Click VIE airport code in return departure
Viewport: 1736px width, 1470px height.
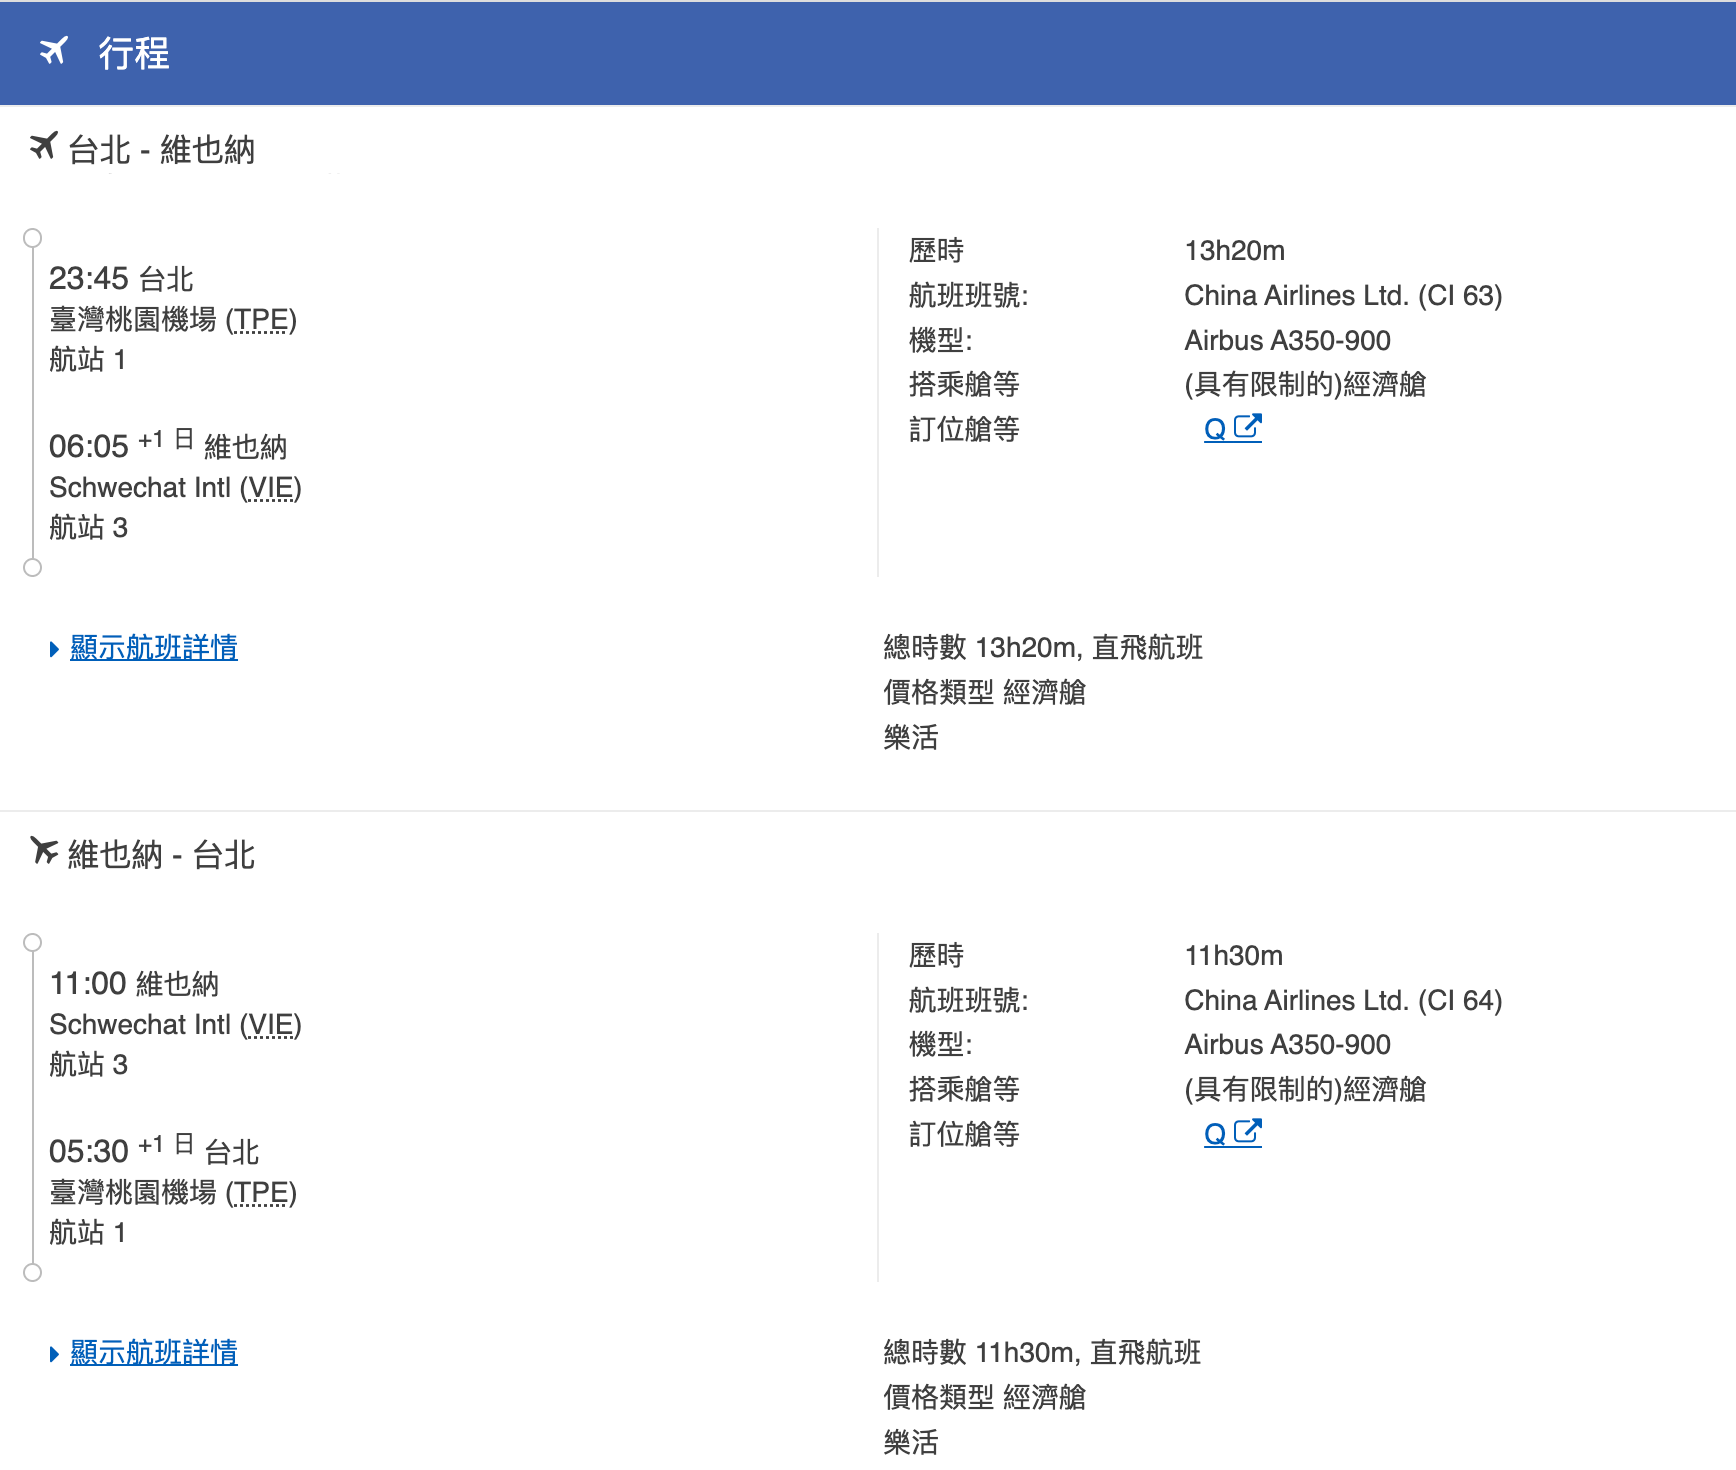click(270, 1025)
